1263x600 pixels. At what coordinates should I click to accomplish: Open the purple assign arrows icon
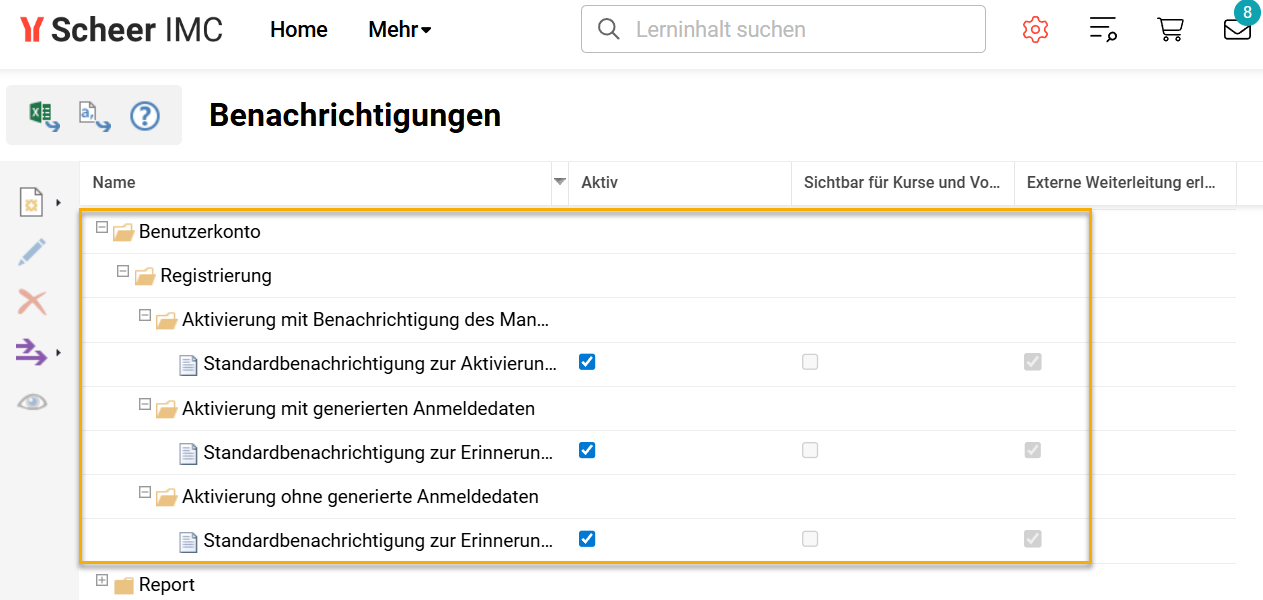pos(31,352)
